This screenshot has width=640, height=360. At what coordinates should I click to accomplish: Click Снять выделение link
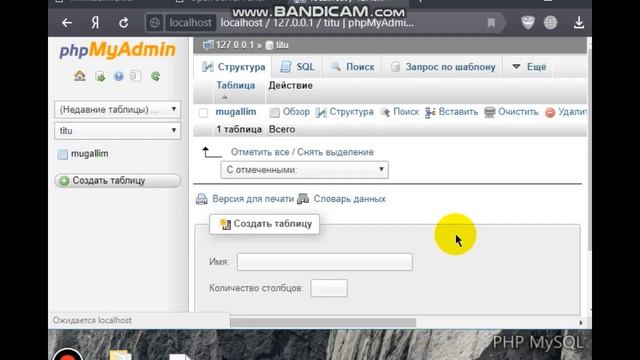335,152
